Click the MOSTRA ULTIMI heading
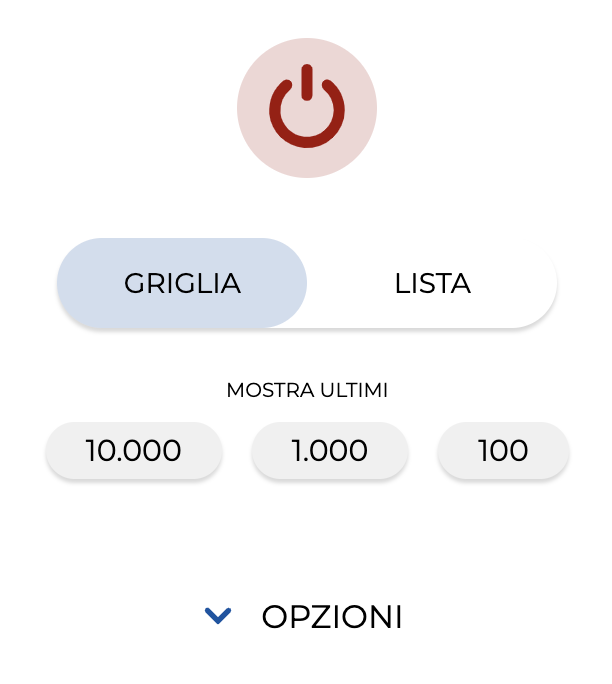 click(307, 390)
